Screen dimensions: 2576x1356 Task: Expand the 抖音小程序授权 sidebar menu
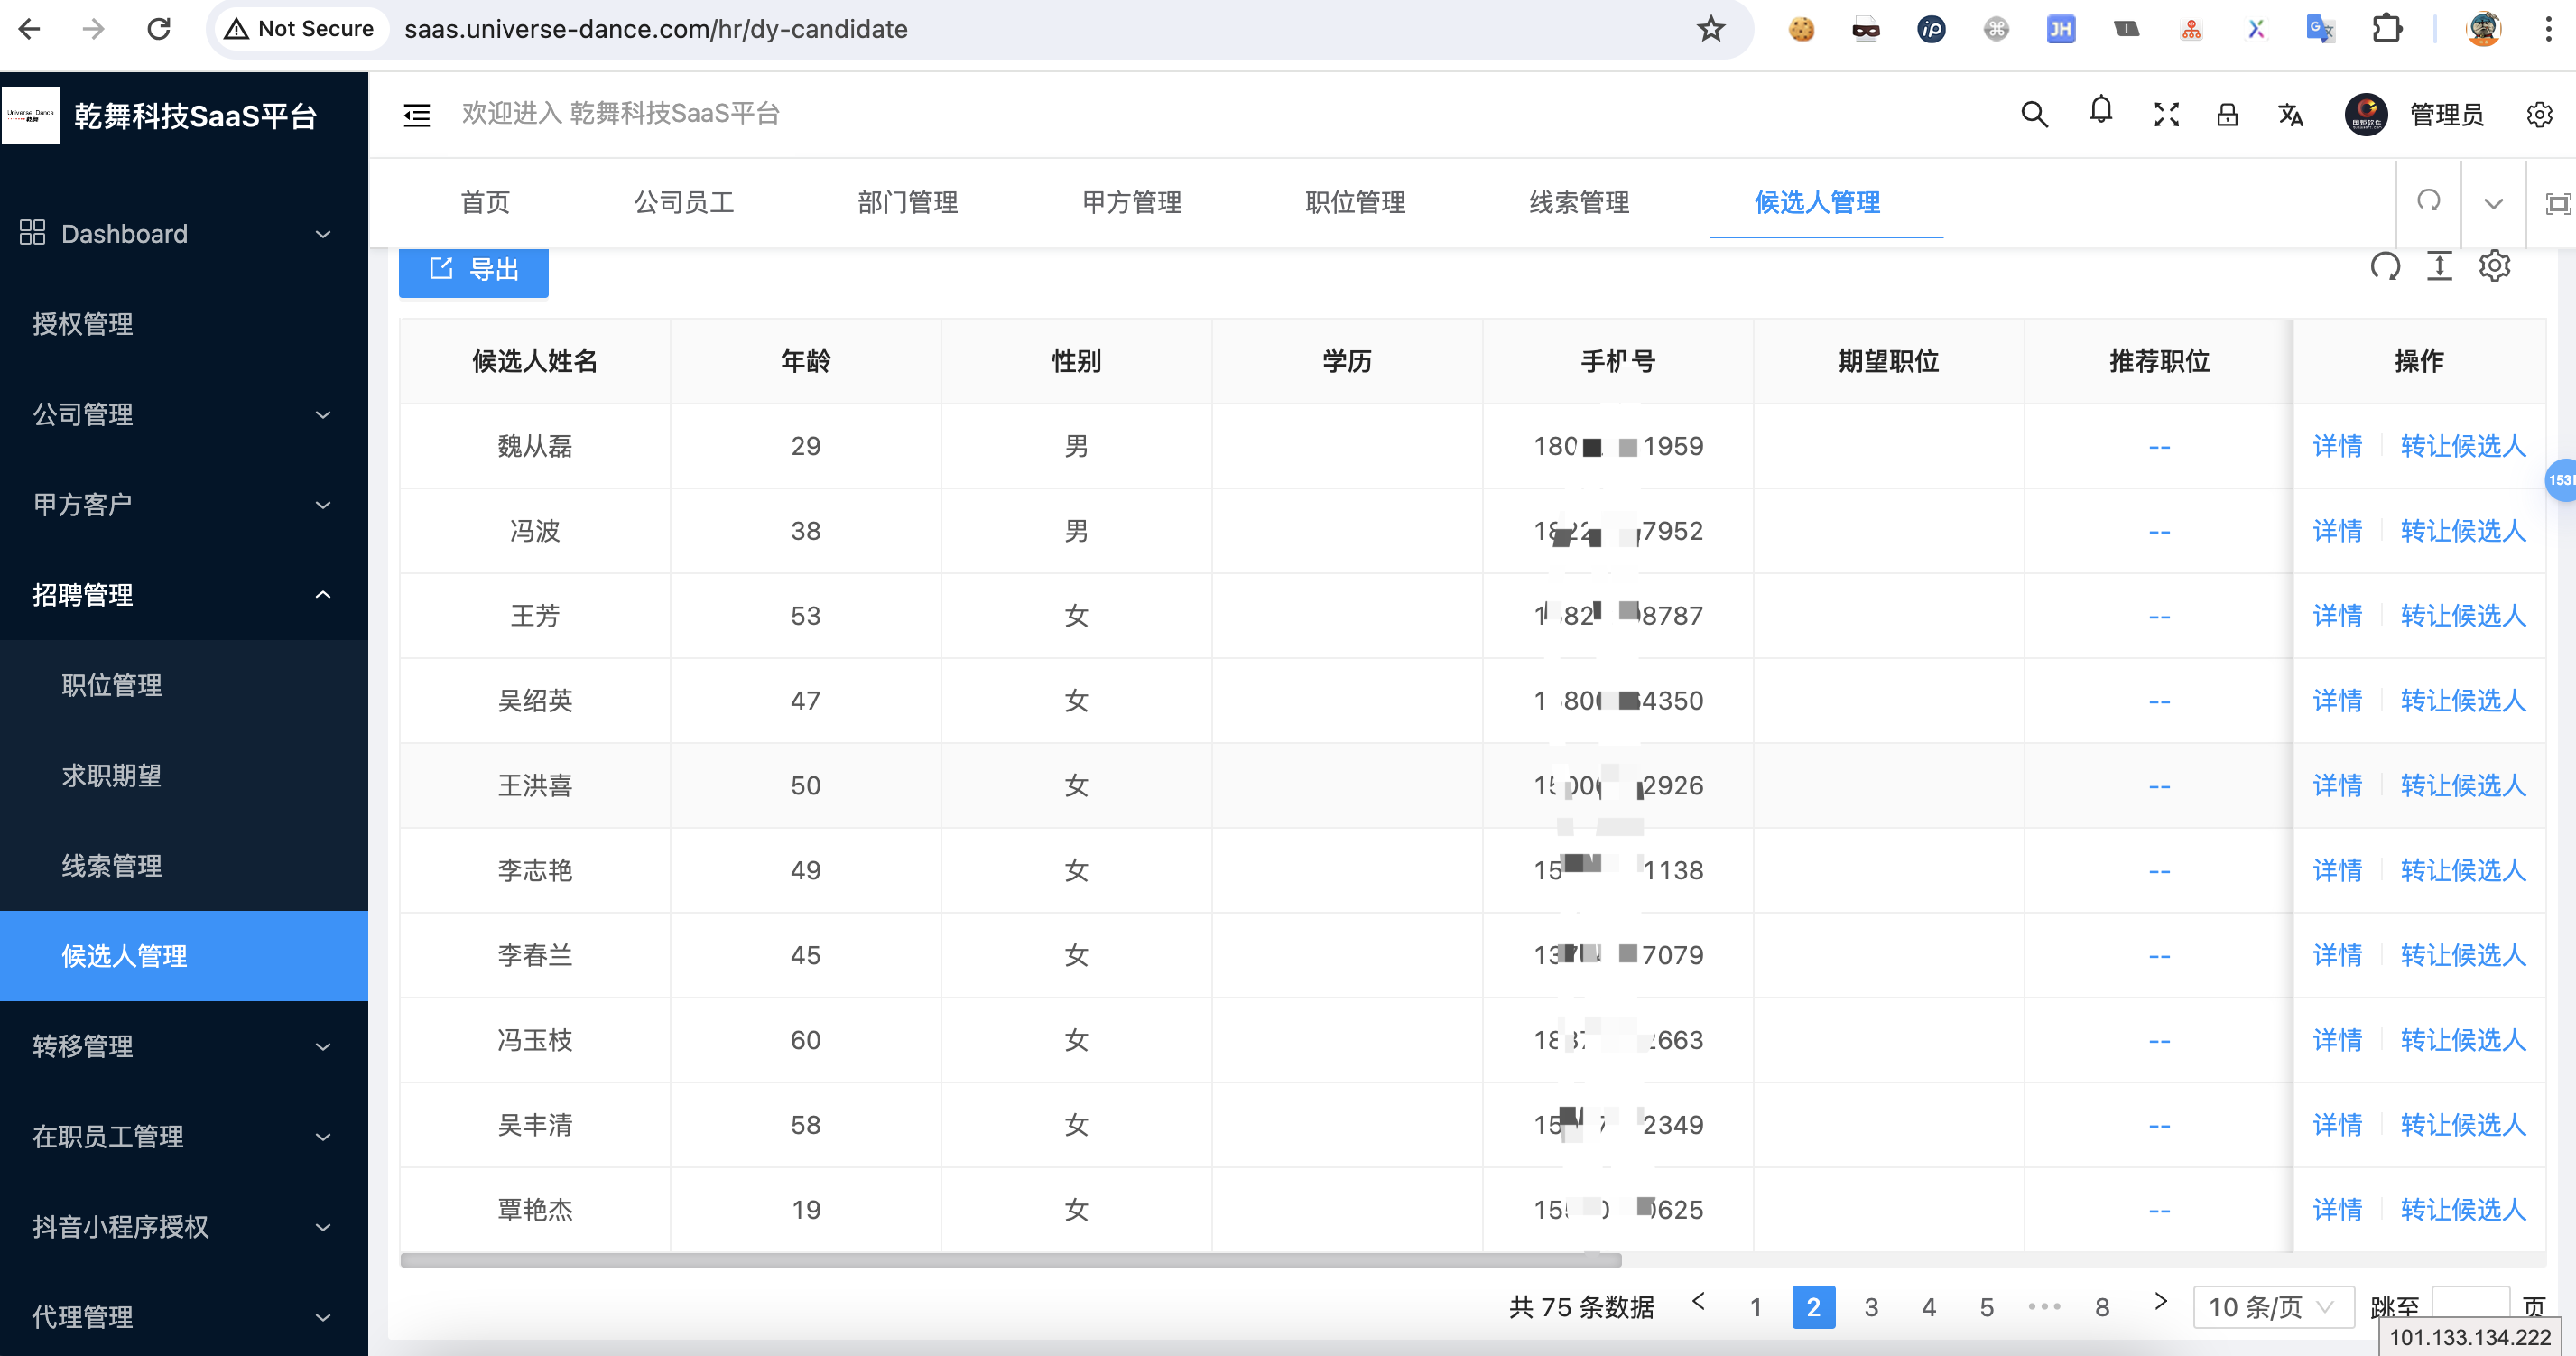[x=184, y=1226]
